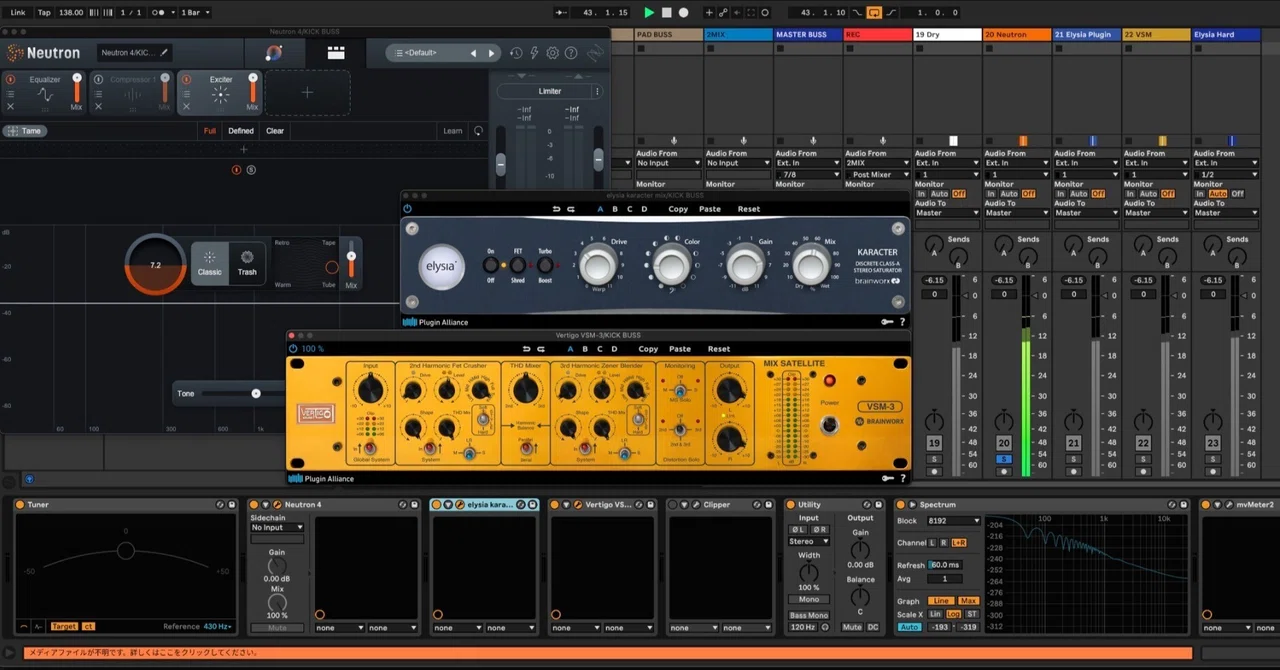Open Neutron 4 Sidechain No Input dropdown
This screenshot has width=1280, height=670.
click(277, 527)
